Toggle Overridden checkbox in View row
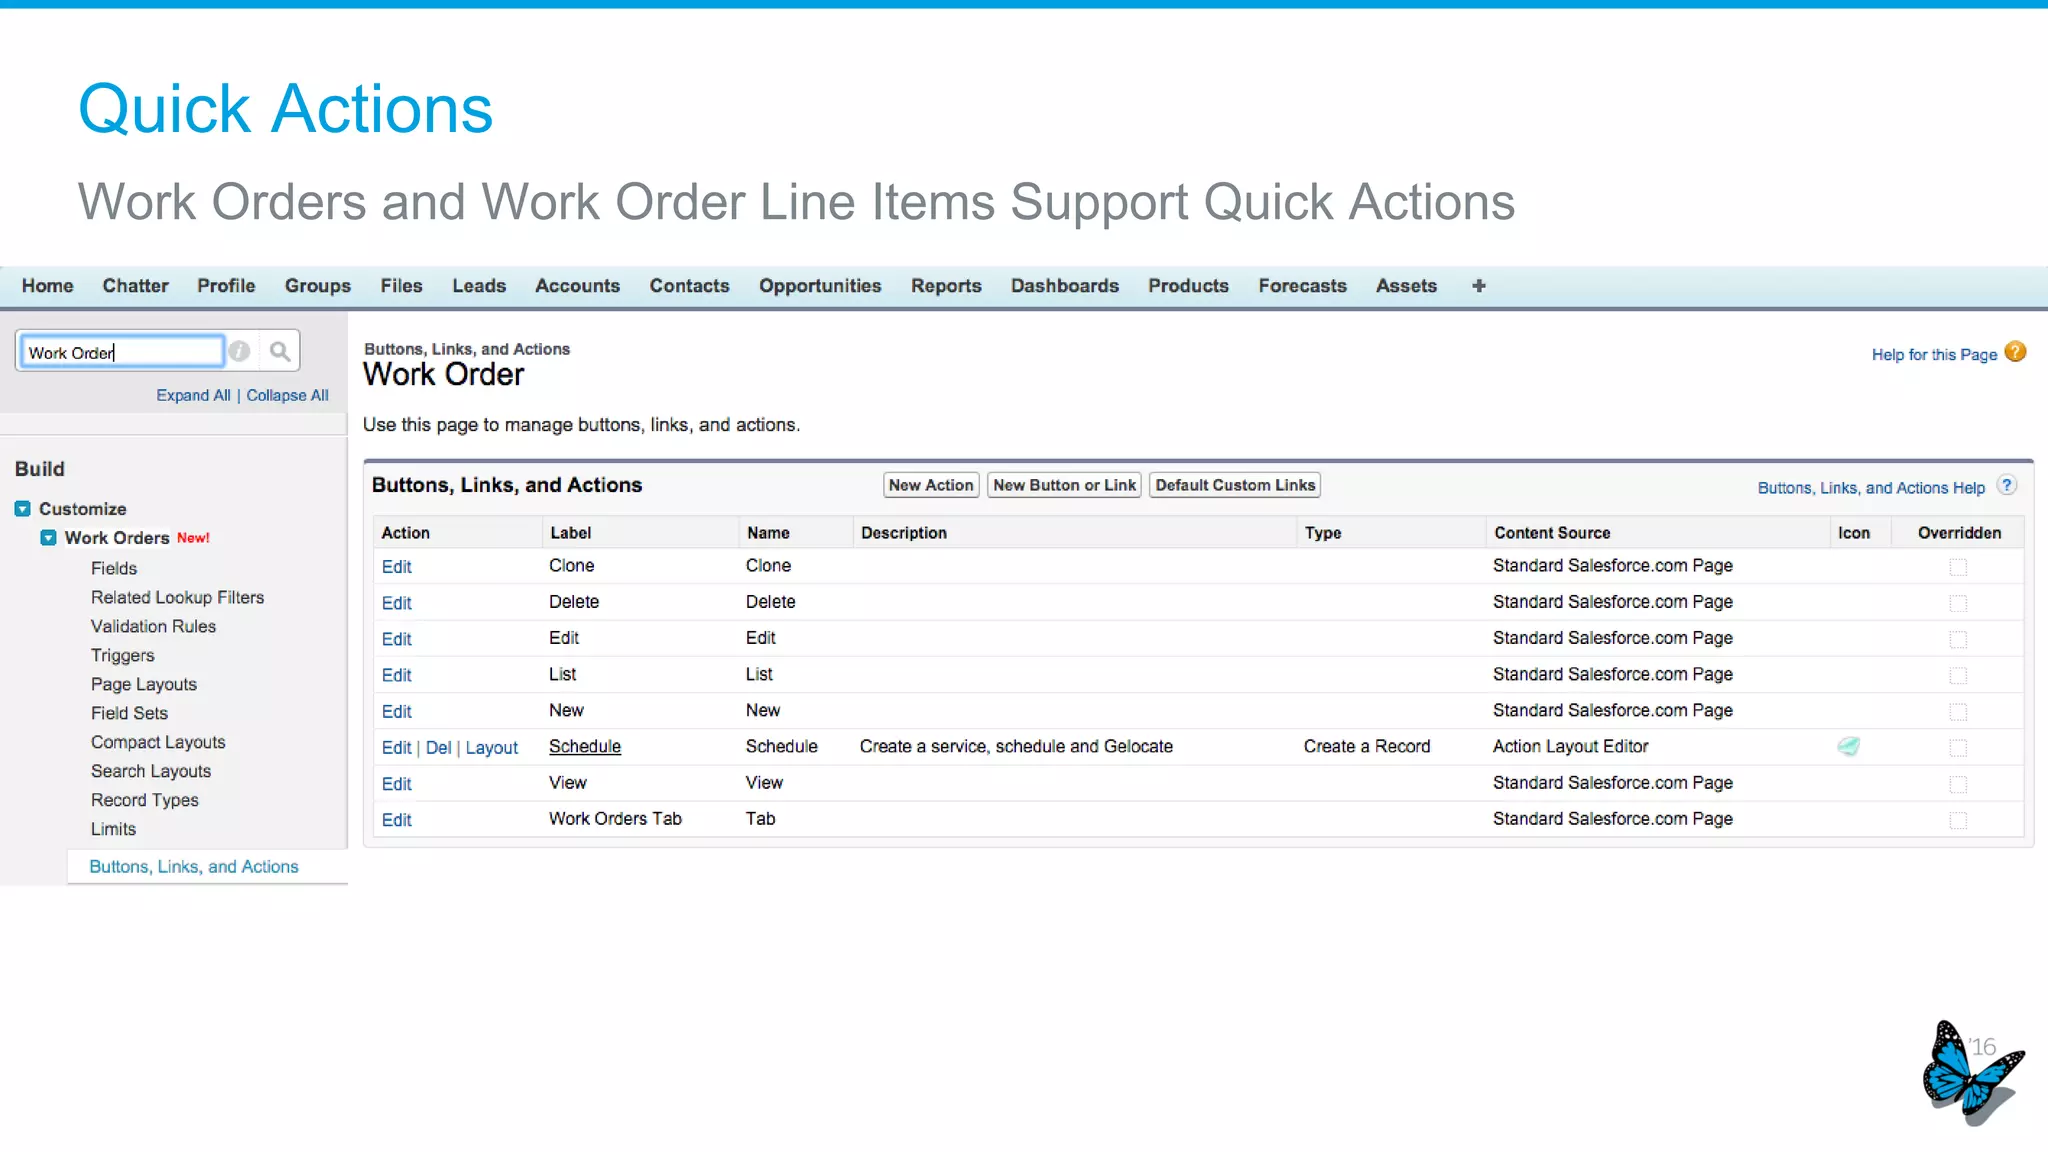The image size is (2048, 1152). (1958, 784)
